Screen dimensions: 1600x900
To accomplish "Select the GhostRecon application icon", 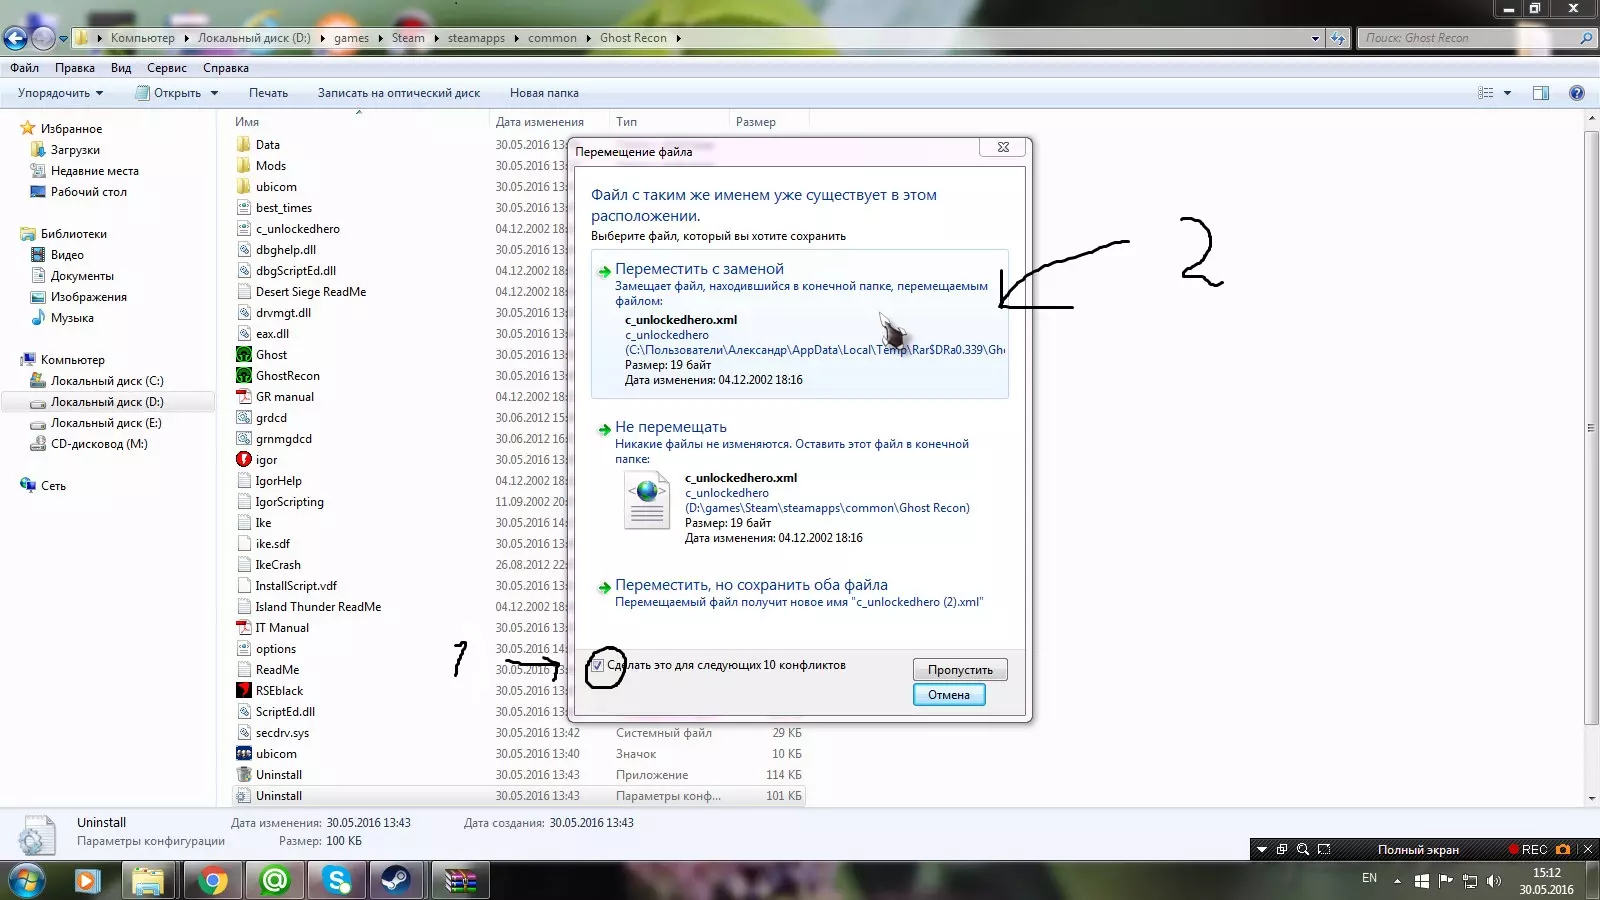I will pyautogui.click(x=243, y=376).
